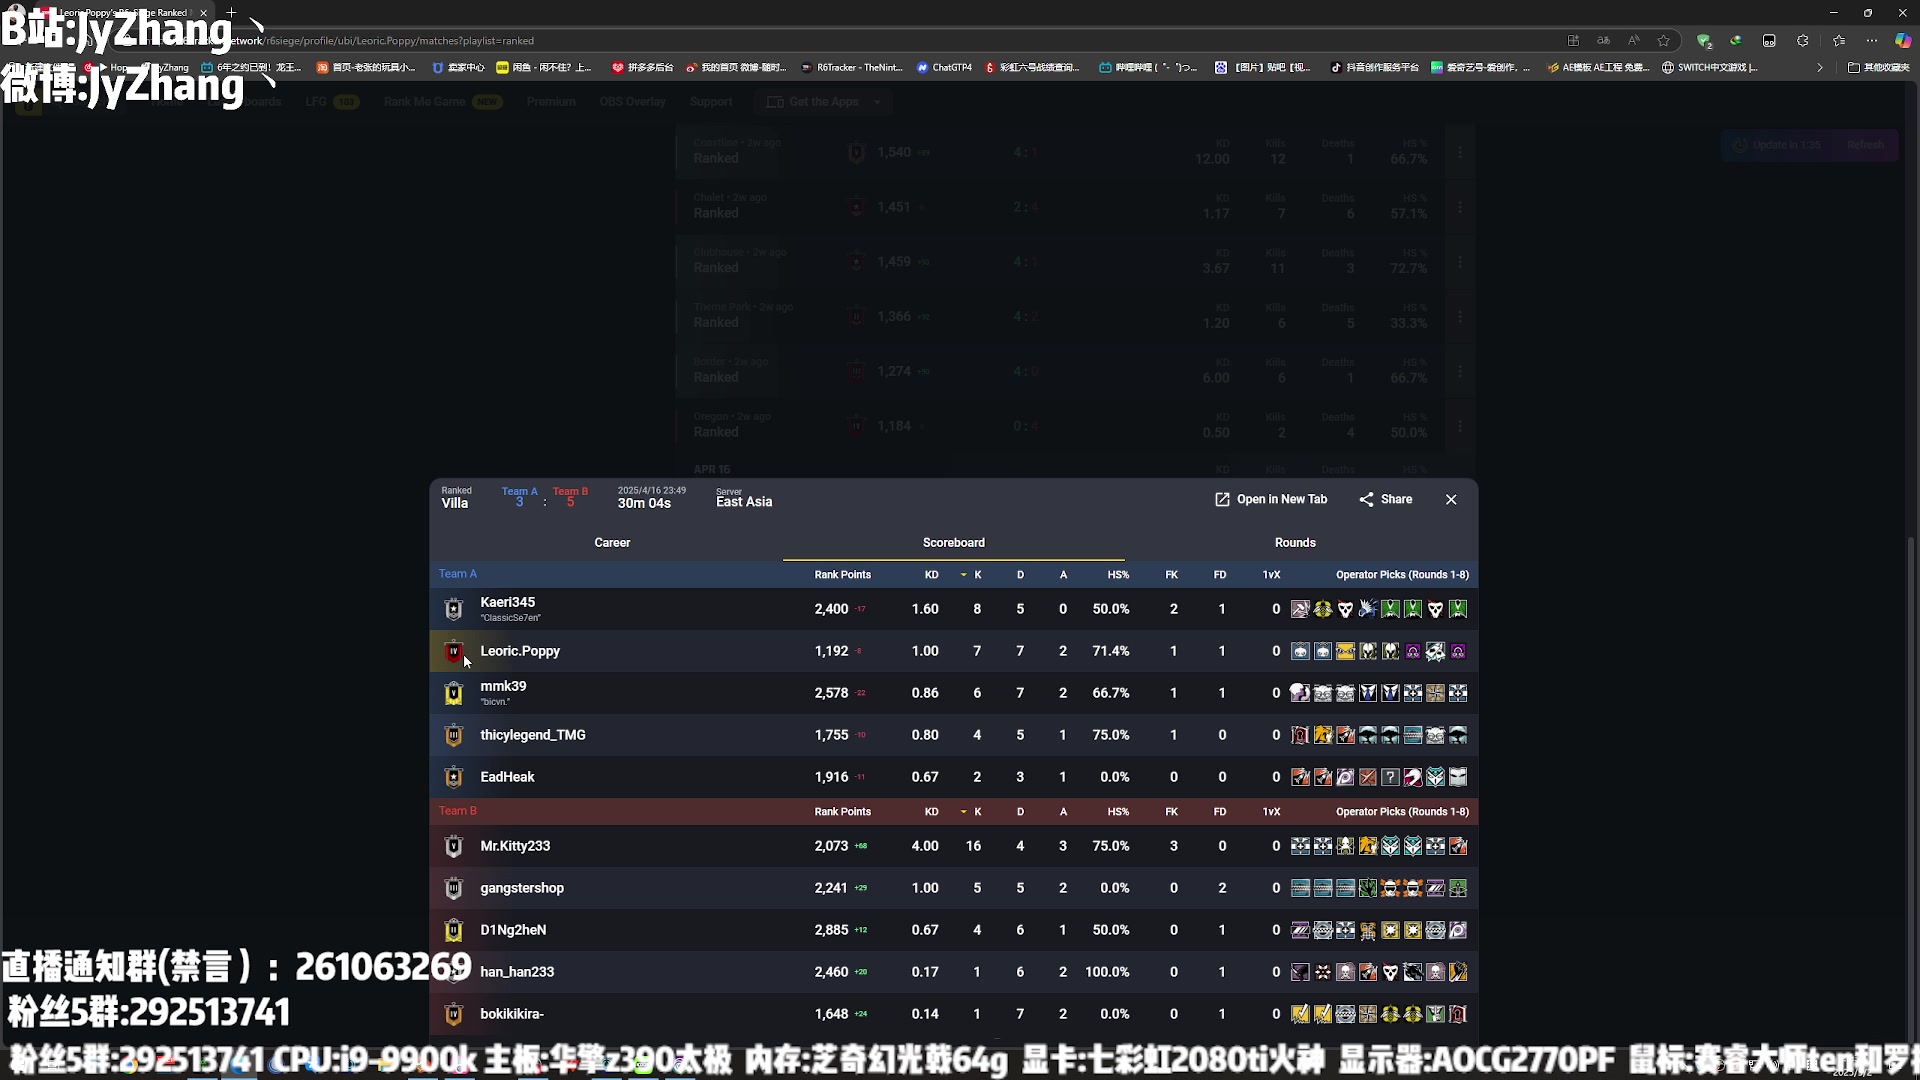Click Open in New Tab button

click(1271, 499)
